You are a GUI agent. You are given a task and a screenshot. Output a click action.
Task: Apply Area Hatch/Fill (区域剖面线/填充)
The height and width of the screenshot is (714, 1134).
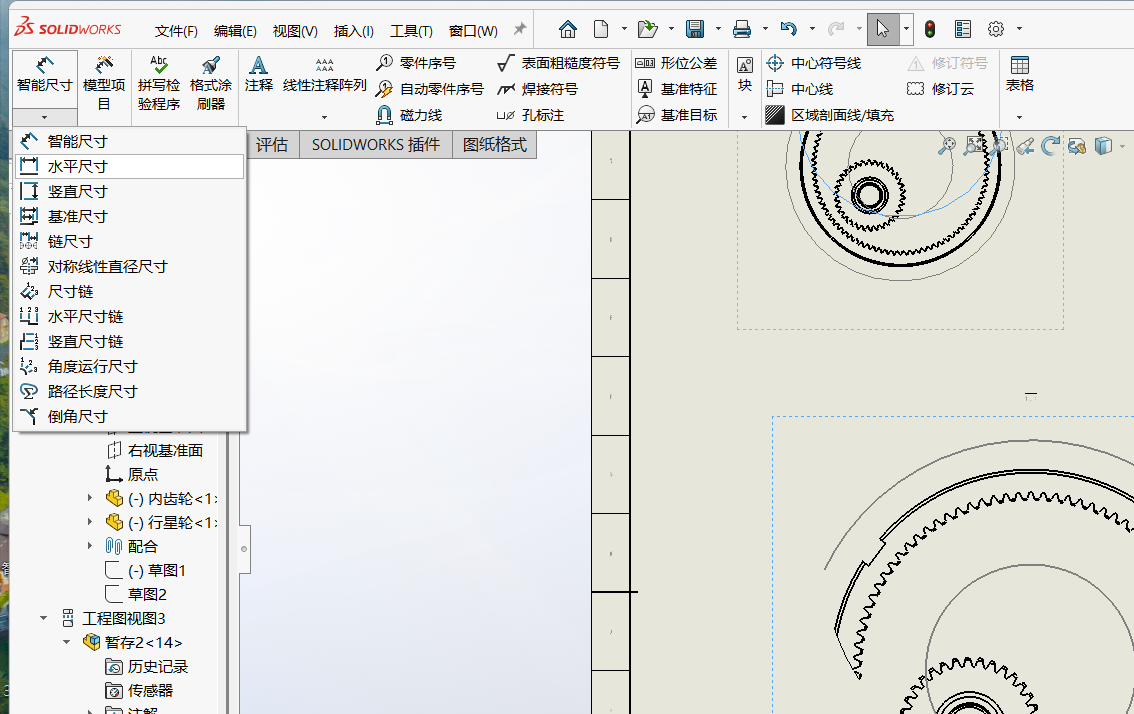830,115
